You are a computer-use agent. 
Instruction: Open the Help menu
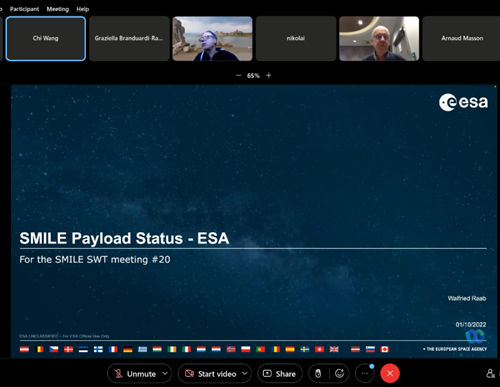[83, 9]
